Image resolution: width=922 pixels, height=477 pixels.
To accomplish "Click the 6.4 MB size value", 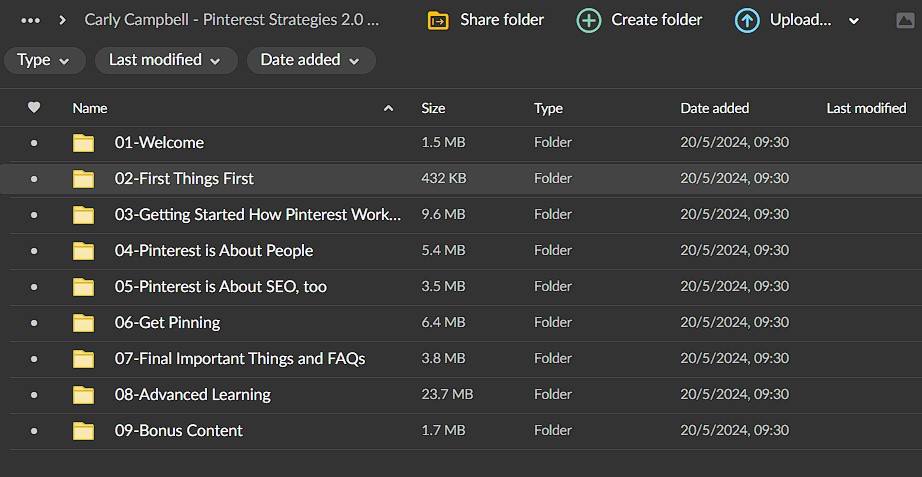I will [x=443, y=322].
